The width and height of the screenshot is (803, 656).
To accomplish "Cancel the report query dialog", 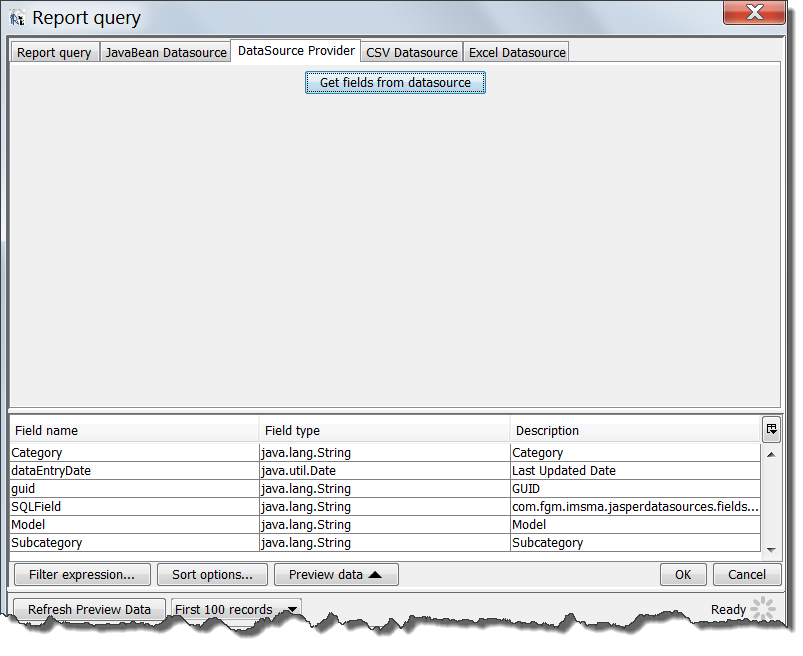I will tap(747, 575).
